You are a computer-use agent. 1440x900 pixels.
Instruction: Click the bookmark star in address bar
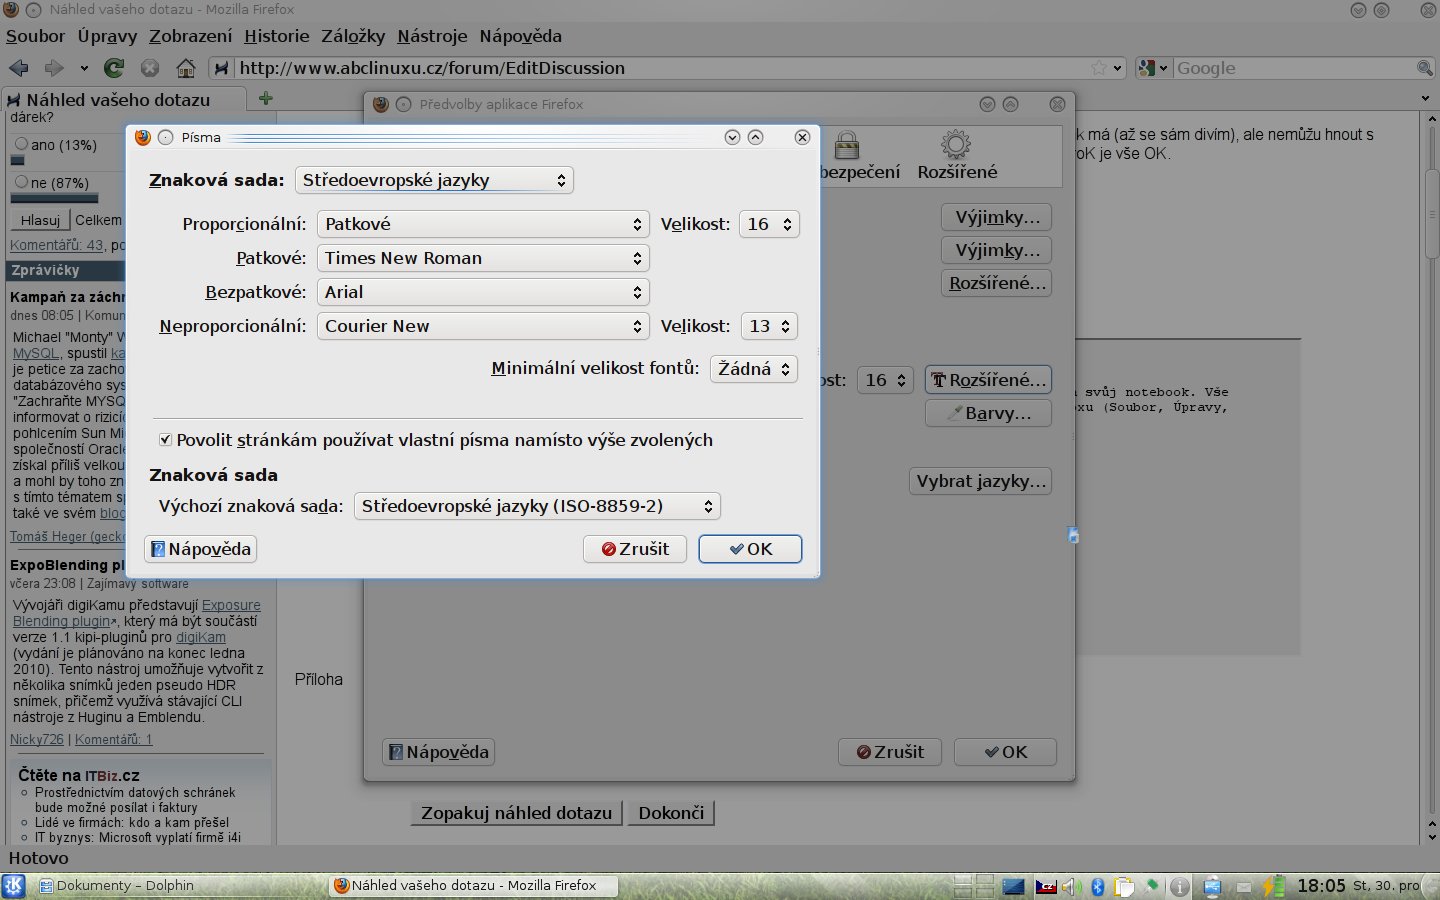click(1099, 68)
